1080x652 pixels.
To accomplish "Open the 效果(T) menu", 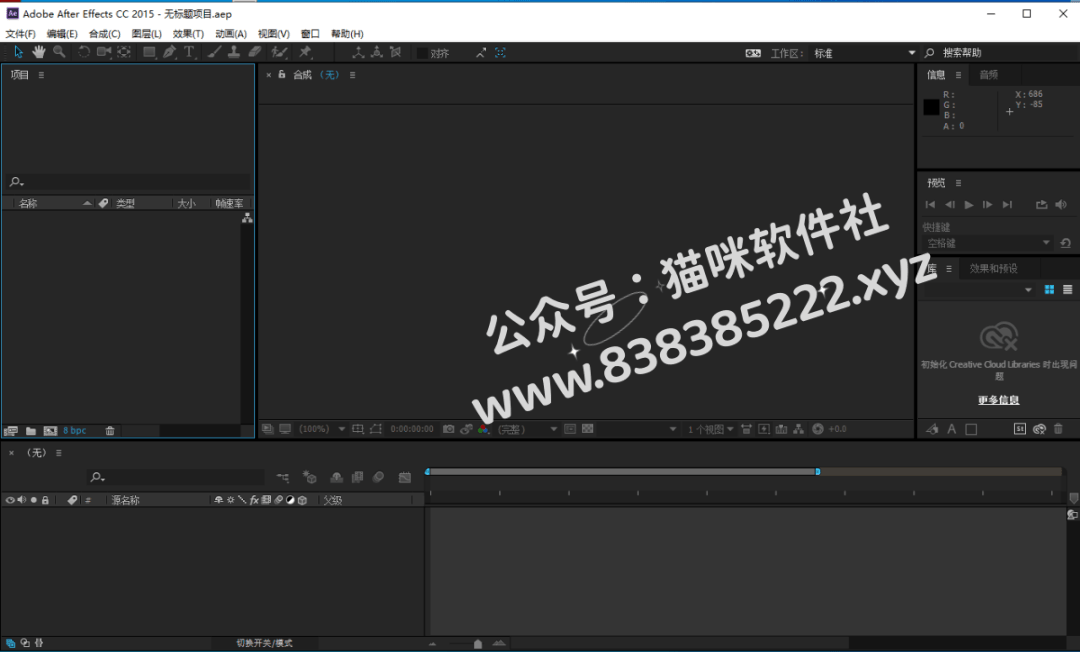I will click(x=188, y=34).
